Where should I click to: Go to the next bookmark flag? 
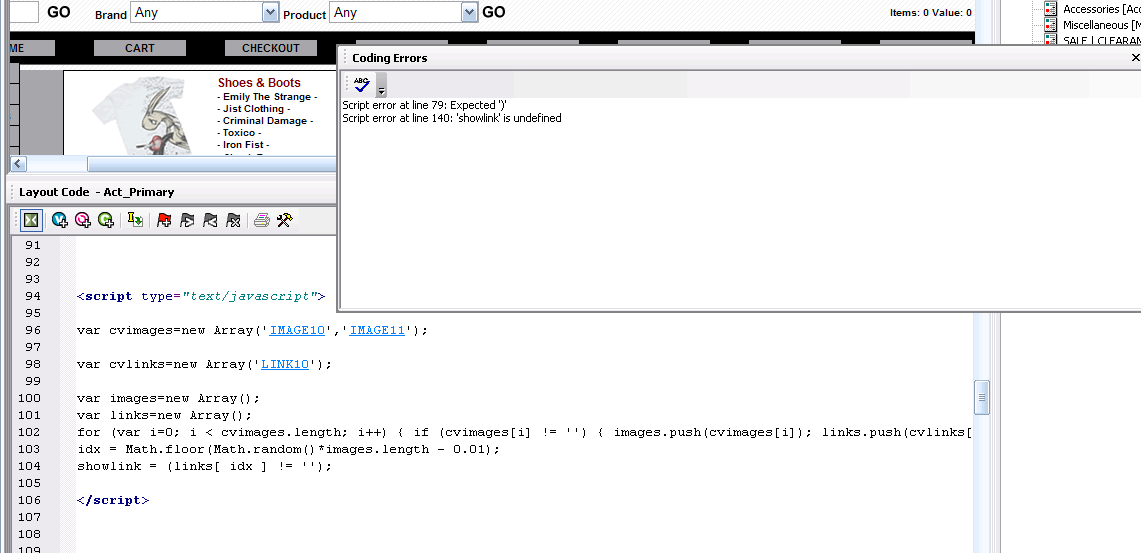pyautogui.click(x=187, y=220)
